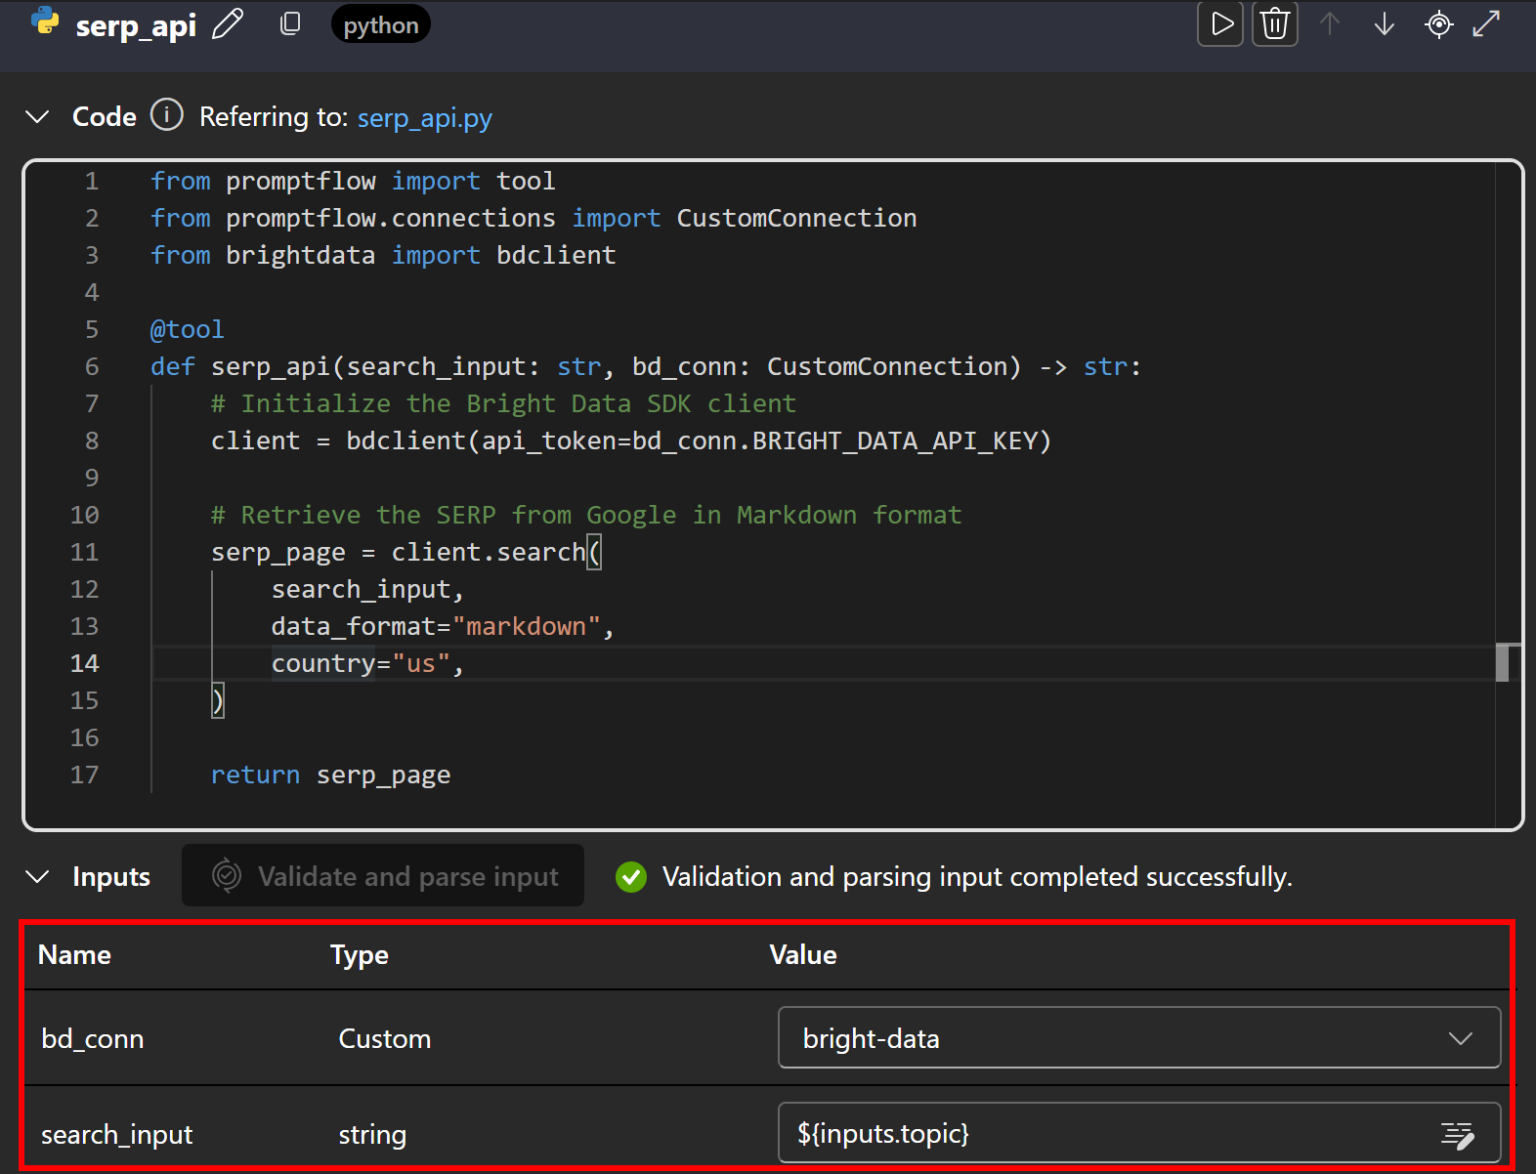Screen dimensions: 1536x1174
Task: Open the bd_conn bright-data dropdown
Action: click(x=1138, y=1038)
